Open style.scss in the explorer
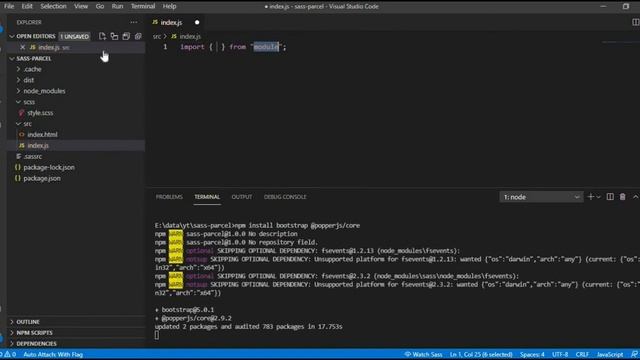Screen dimensions: 640x360 coord(40,113)
